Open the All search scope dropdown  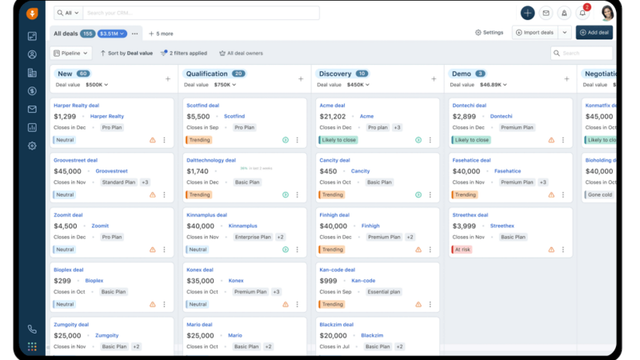click(68, 13)
